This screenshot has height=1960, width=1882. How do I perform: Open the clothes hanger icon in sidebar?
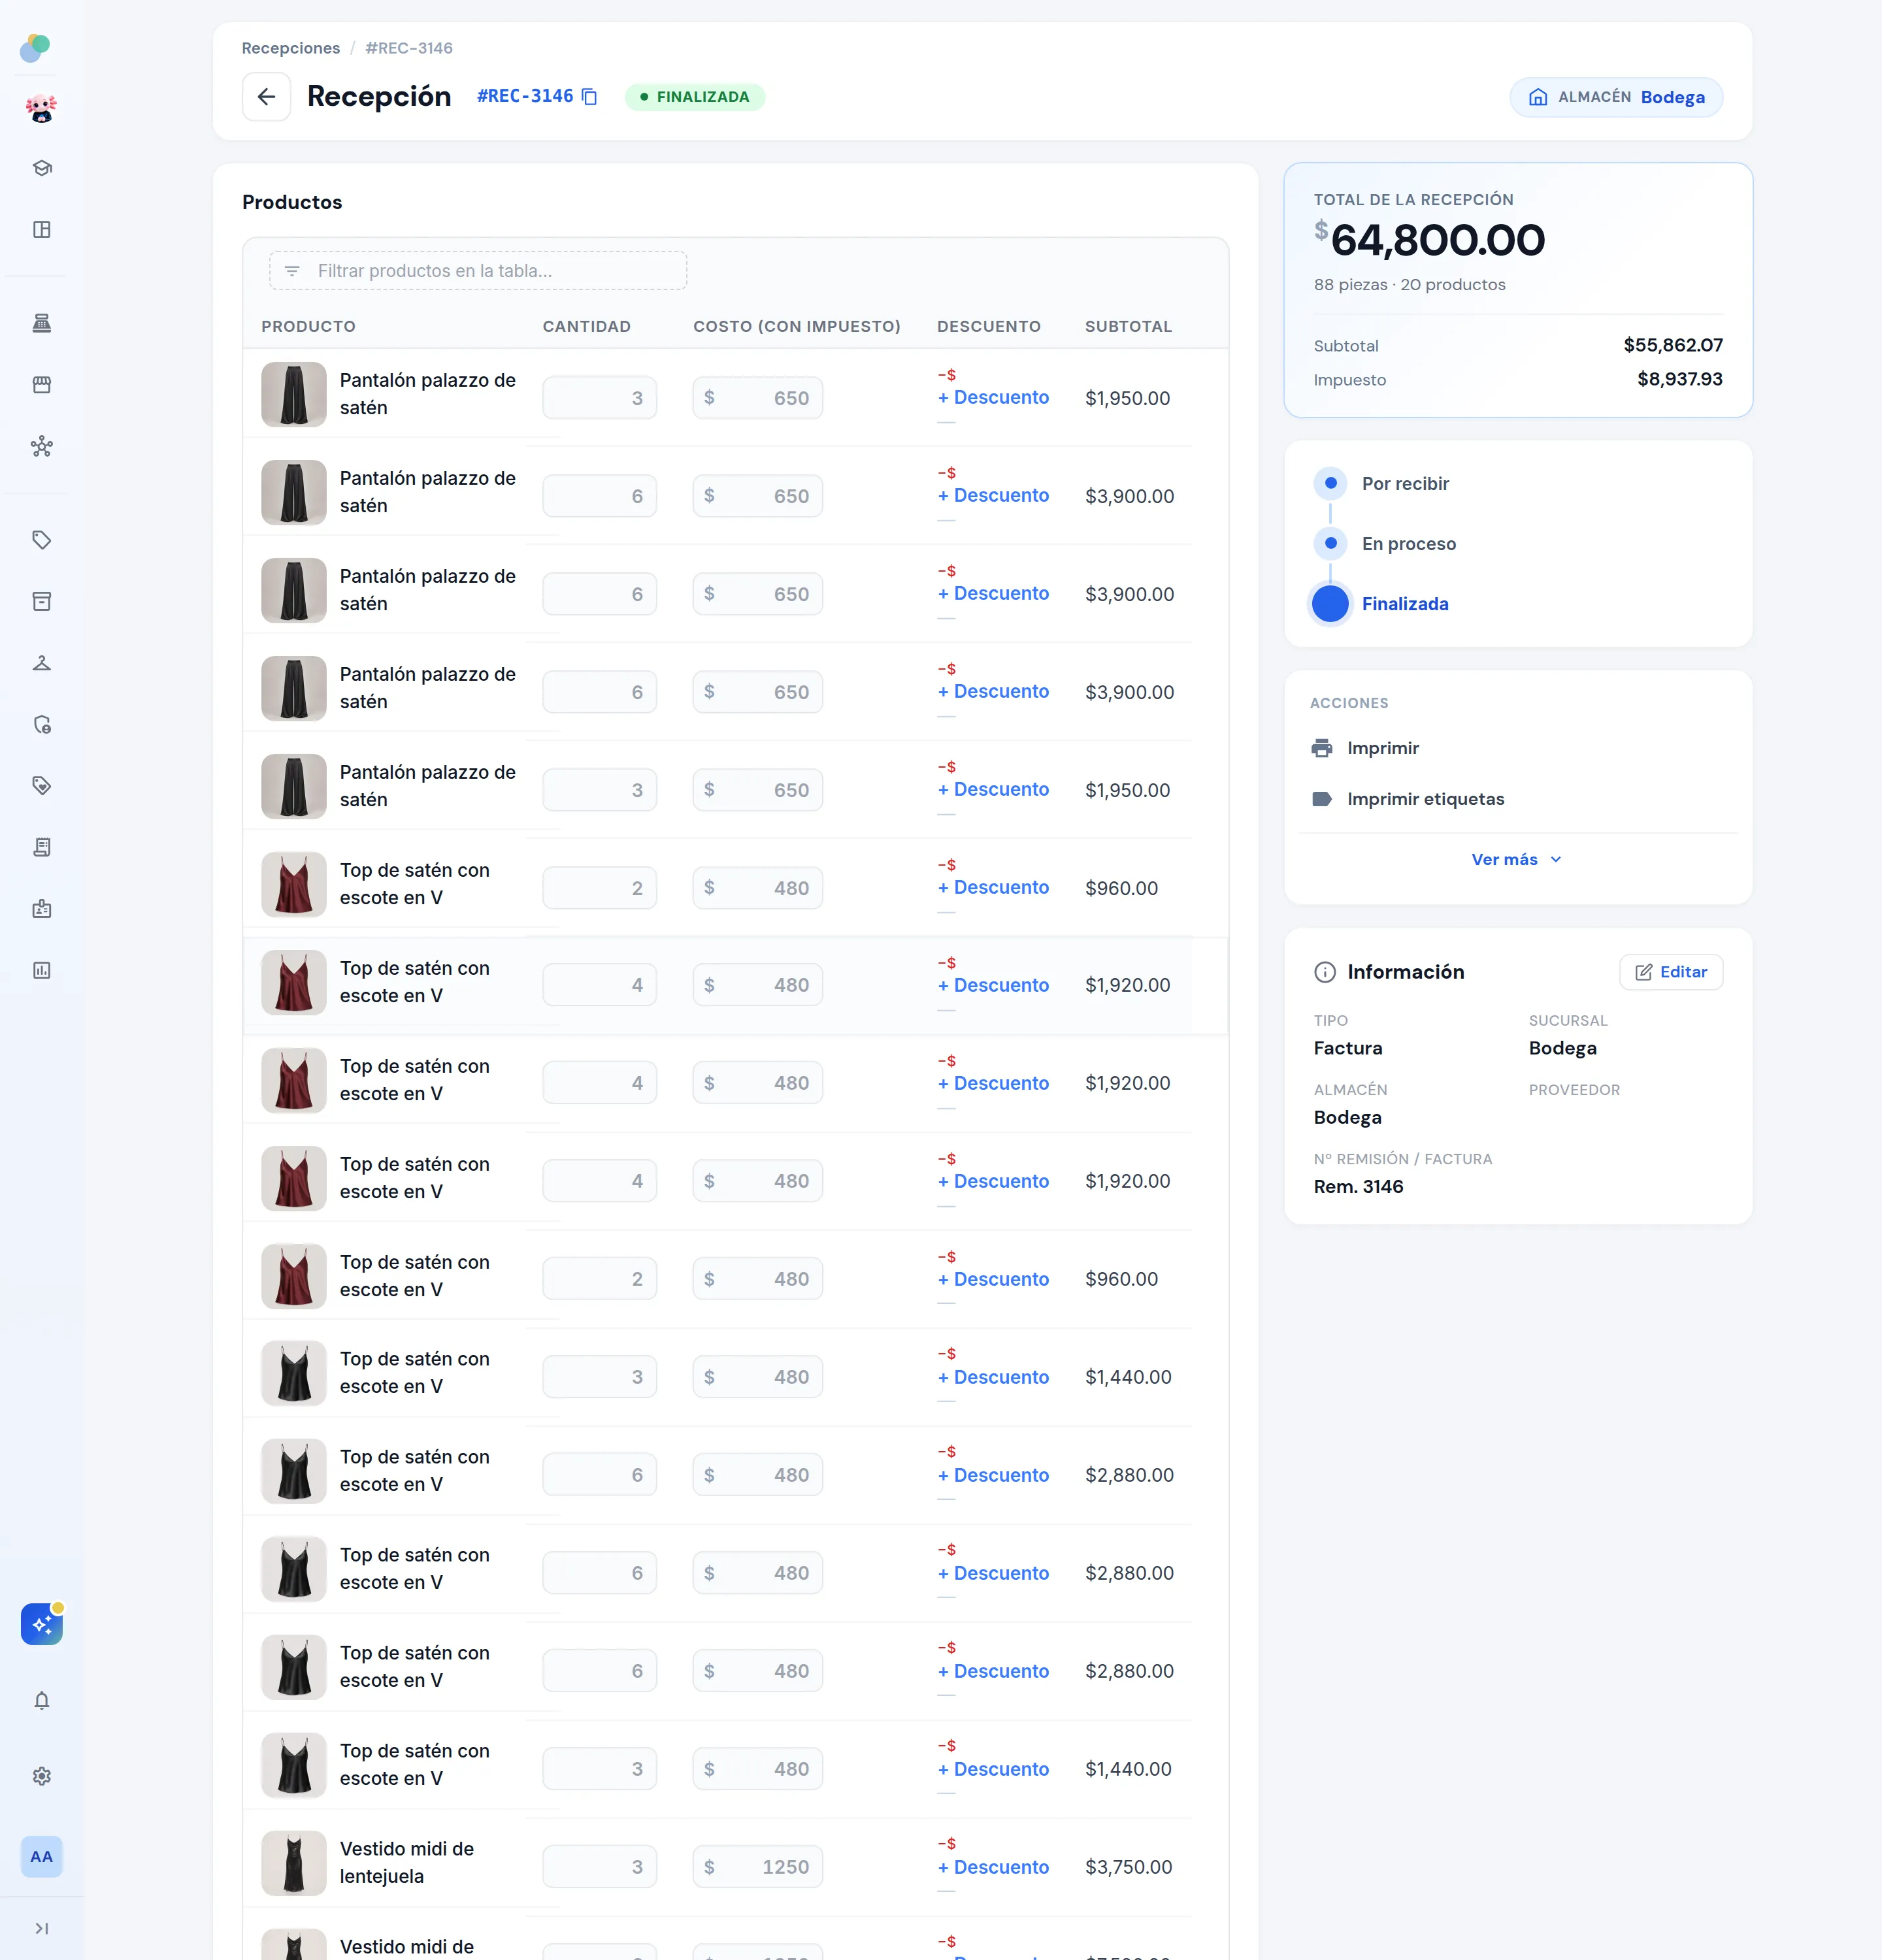pyautogui.click(x=42, y=663)
